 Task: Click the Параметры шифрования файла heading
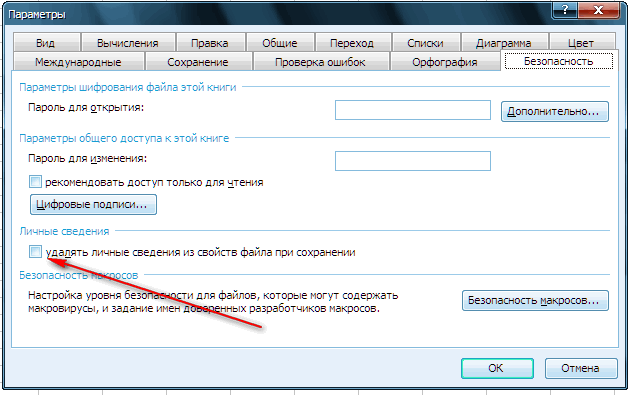[128, 87]
